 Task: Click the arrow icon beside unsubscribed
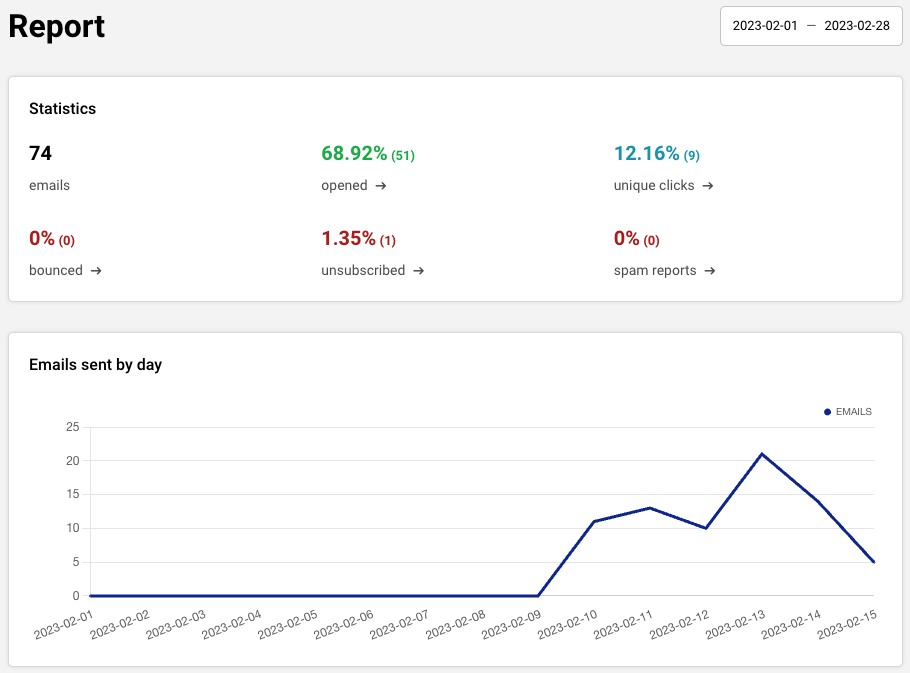[x=419, y=271]
